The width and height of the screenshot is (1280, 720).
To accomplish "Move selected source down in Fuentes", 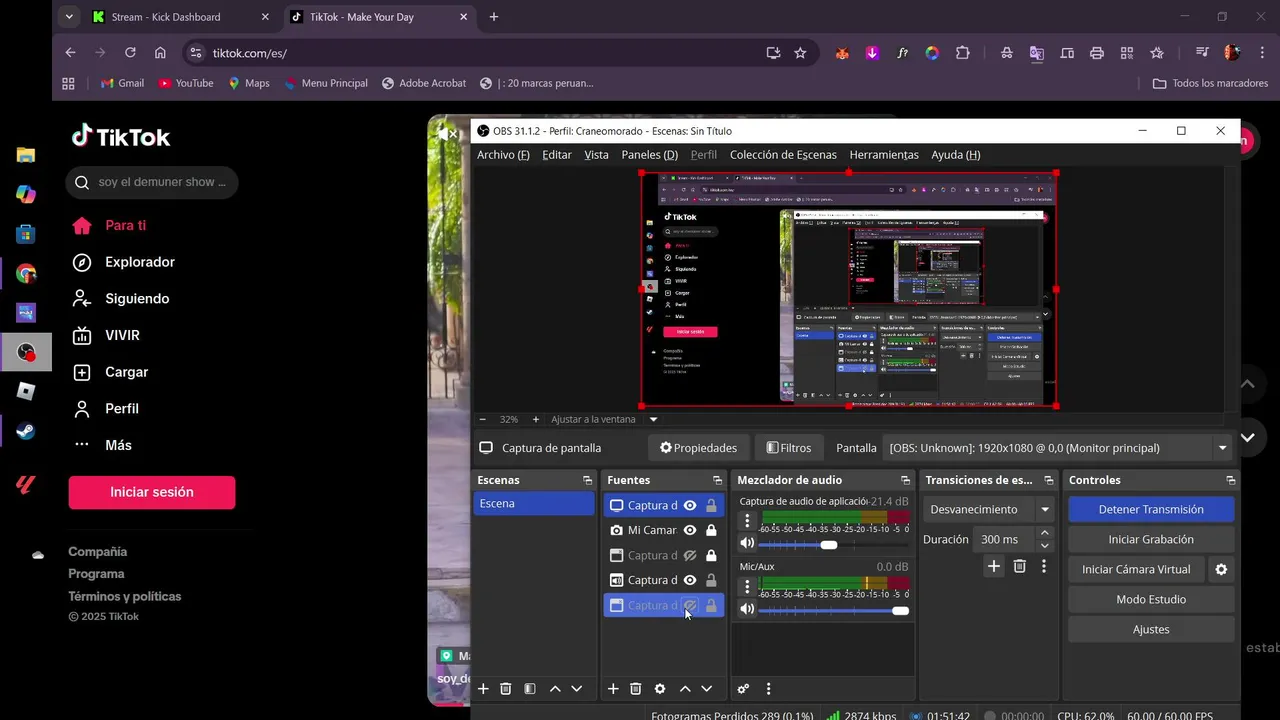I will click(706, 689).
